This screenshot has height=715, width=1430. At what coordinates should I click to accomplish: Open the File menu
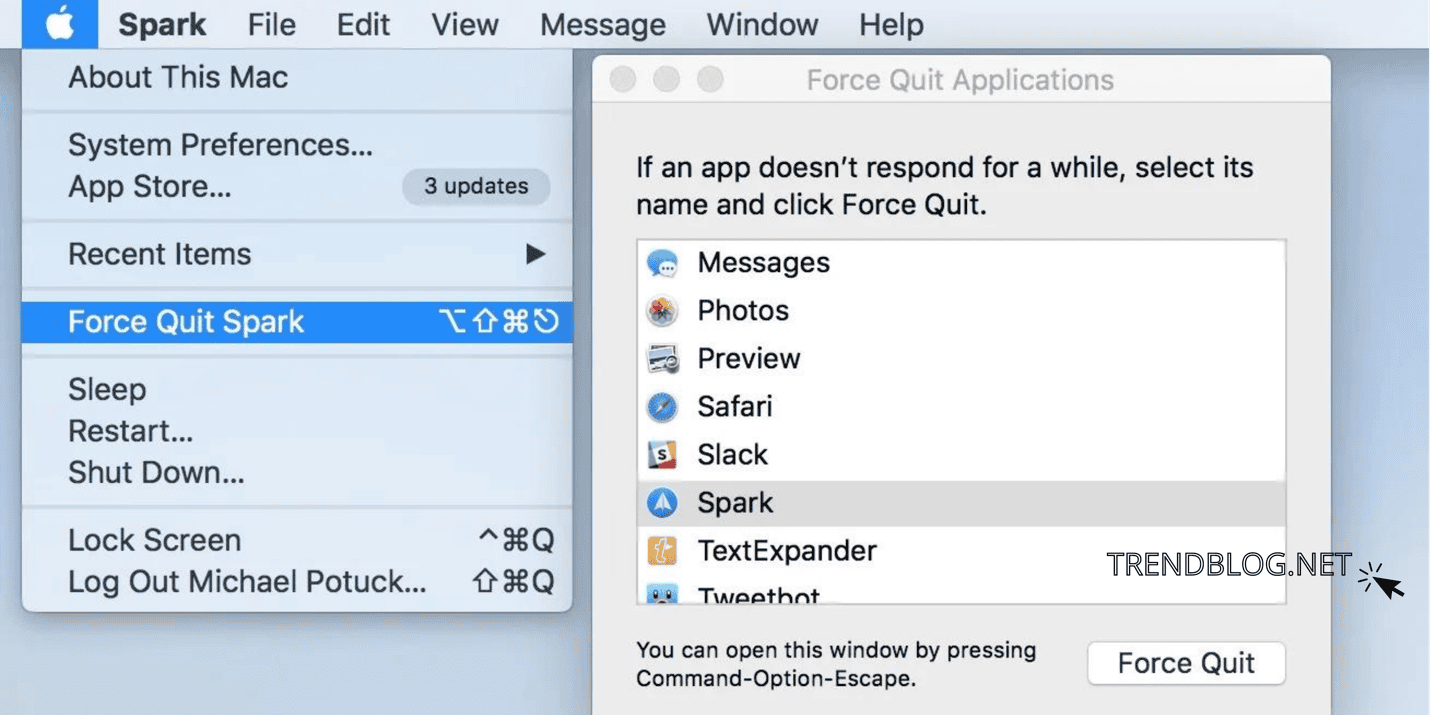pyautogui.click(x=272, y=24)
